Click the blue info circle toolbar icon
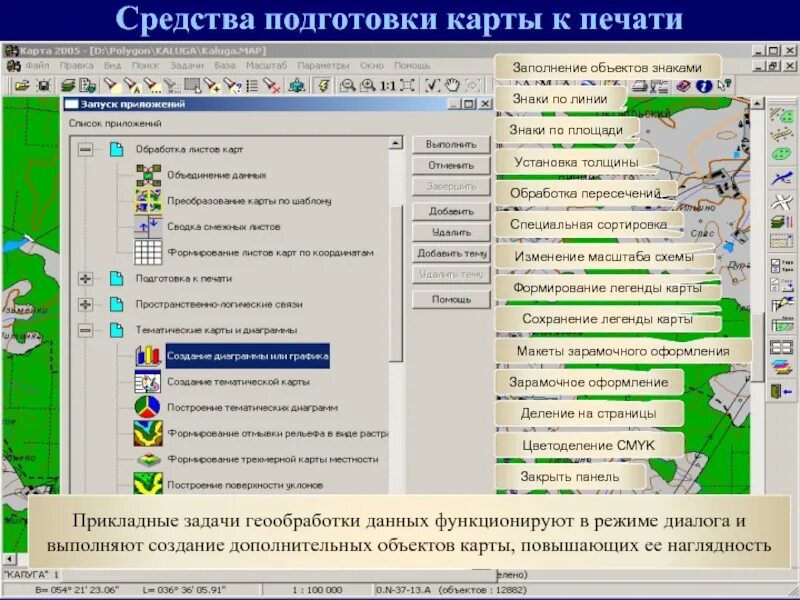The width and height of the screenshot is (800, 600). tap(704, 86)
